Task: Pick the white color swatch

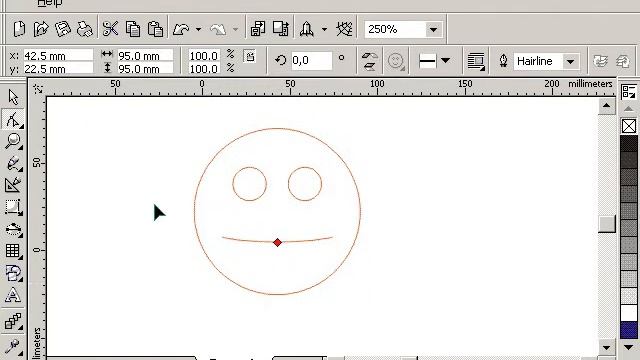Action: (x=629, y=312)
